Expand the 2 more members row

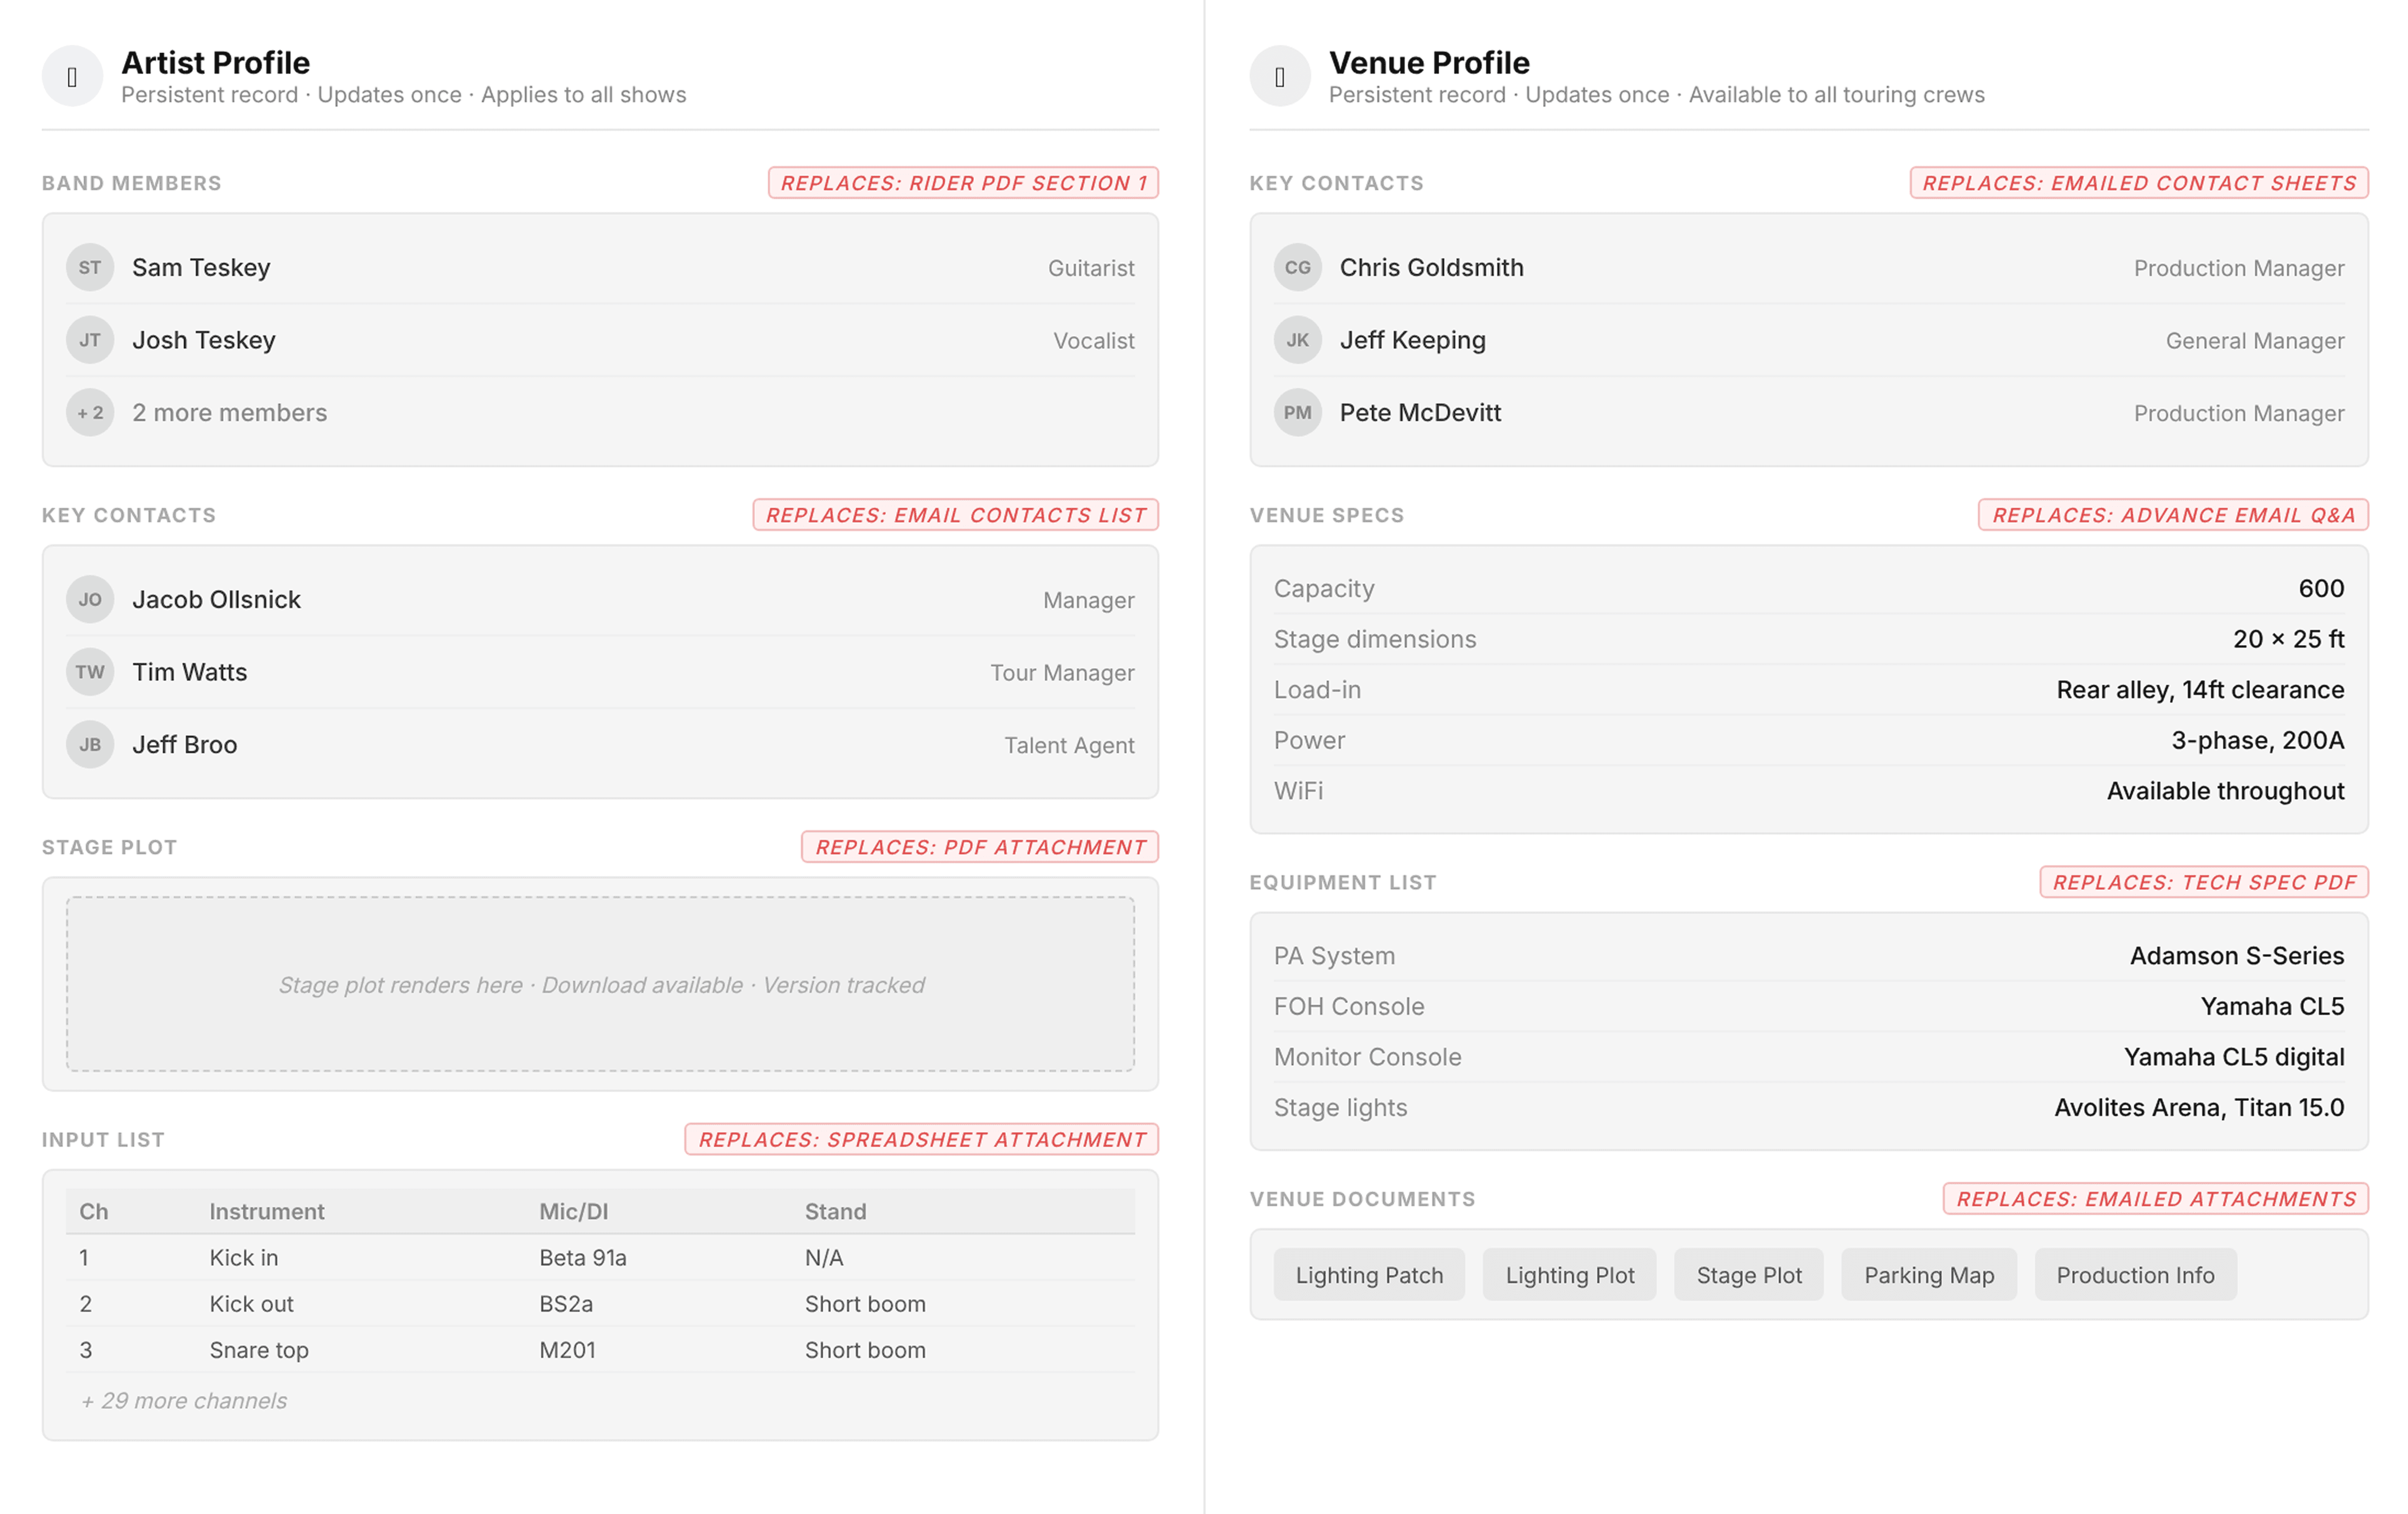(230, 412)
